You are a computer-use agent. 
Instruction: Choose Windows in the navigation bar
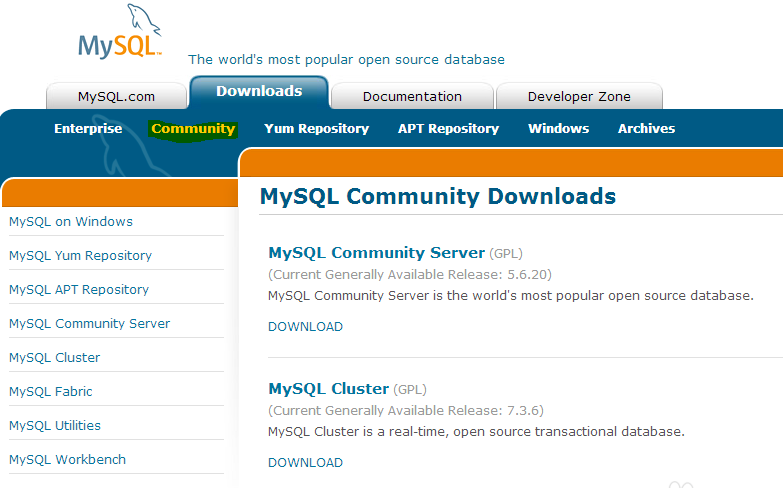559,128
